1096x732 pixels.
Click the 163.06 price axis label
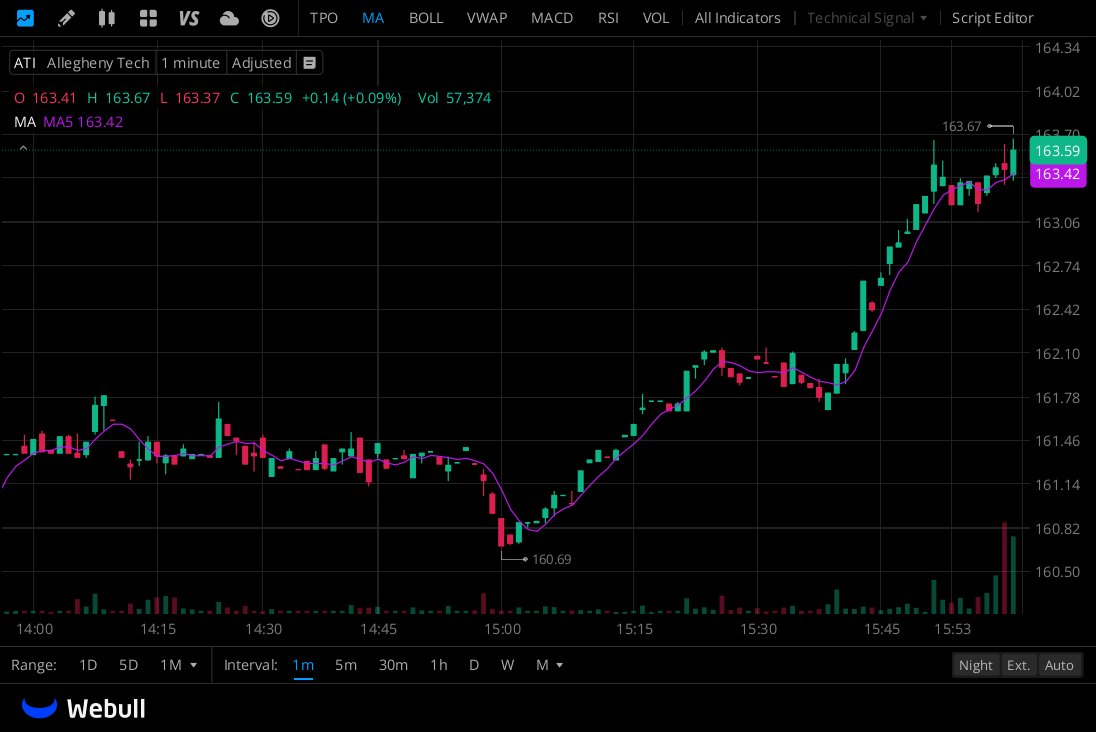(1058, 223)
